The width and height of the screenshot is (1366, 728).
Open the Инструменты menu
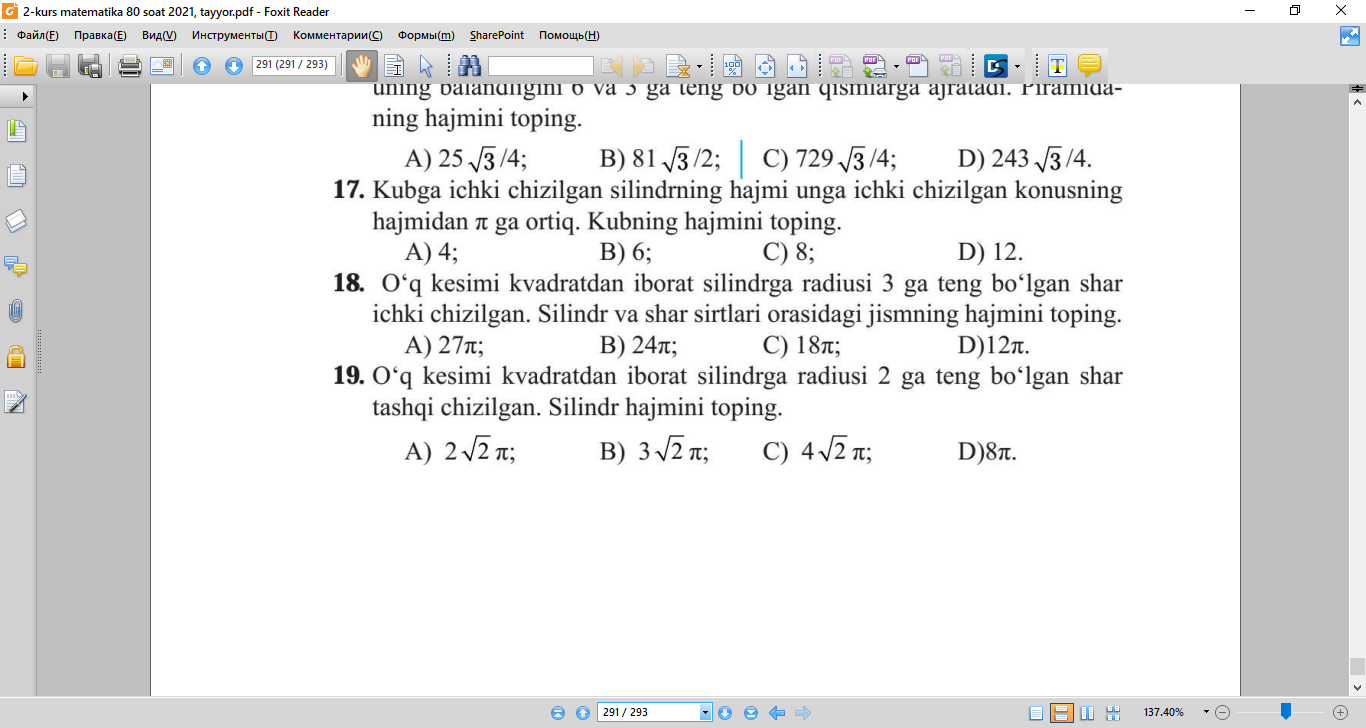click(x=235, y=35)
